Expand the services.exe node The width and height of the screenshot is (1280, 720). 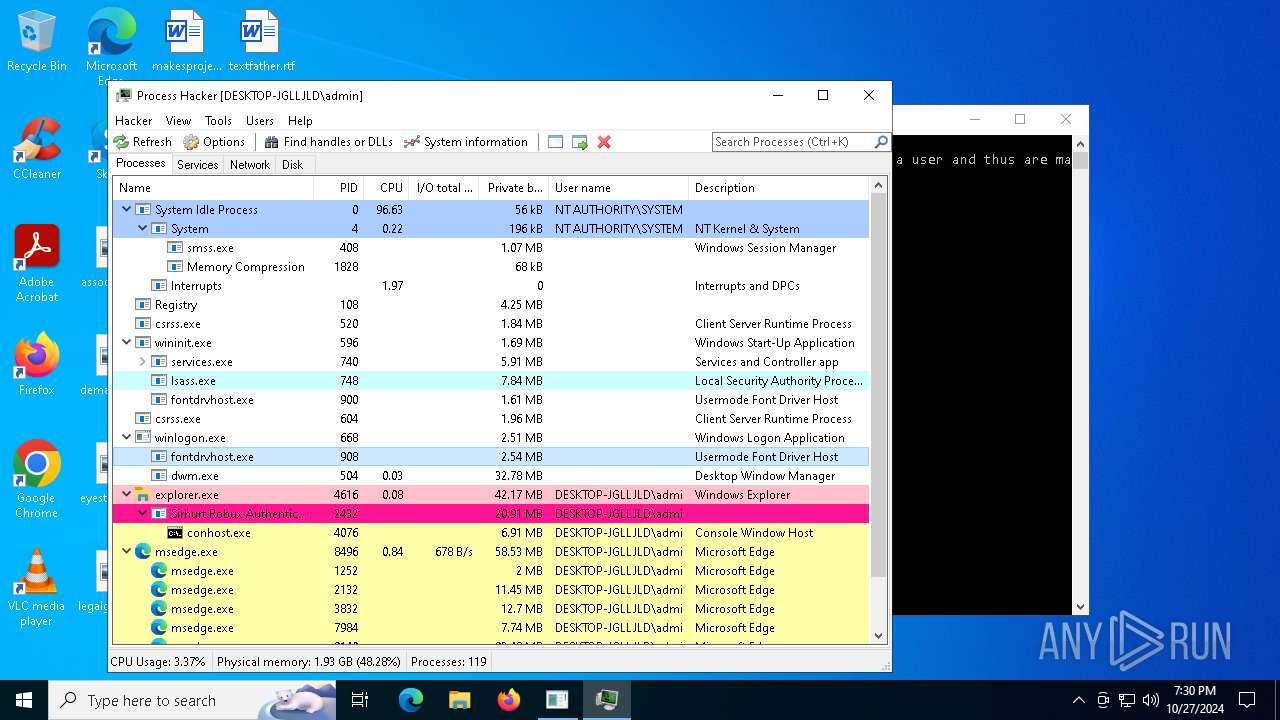[142, 362]
